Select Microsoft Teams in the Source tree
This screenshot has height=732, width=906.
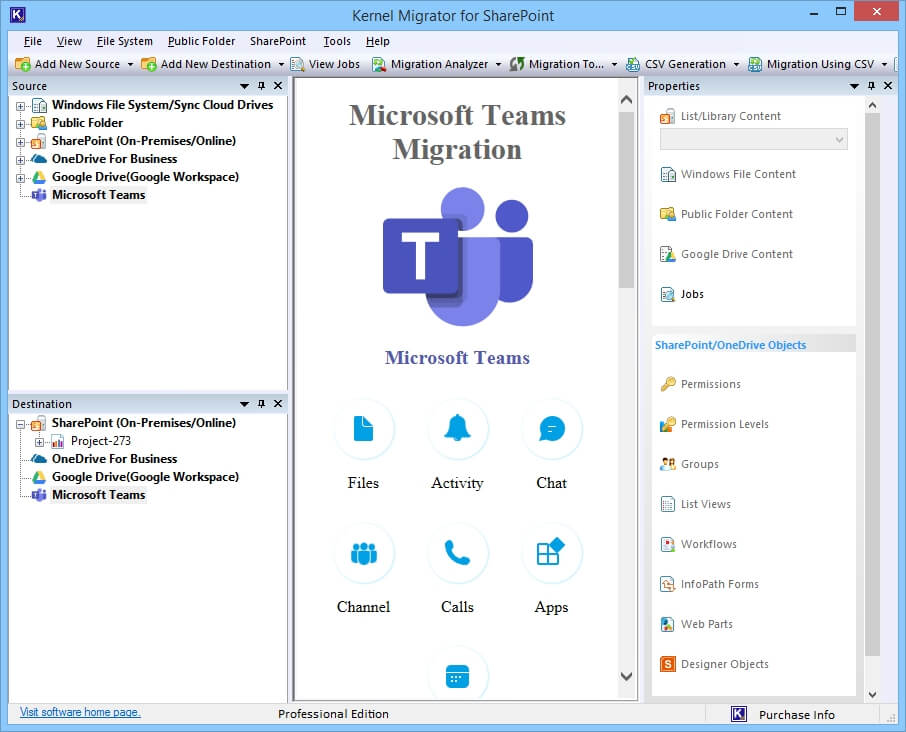[98, 195]
